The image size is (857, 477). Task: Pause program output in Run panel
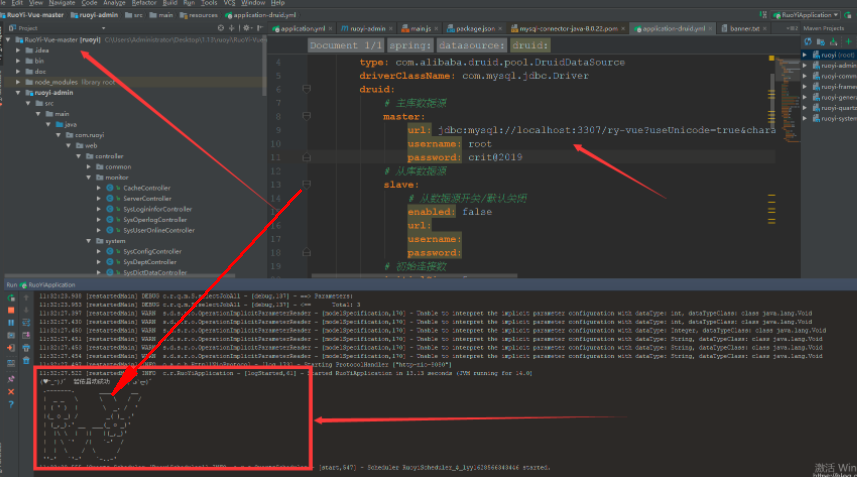(x=11, y=323)
